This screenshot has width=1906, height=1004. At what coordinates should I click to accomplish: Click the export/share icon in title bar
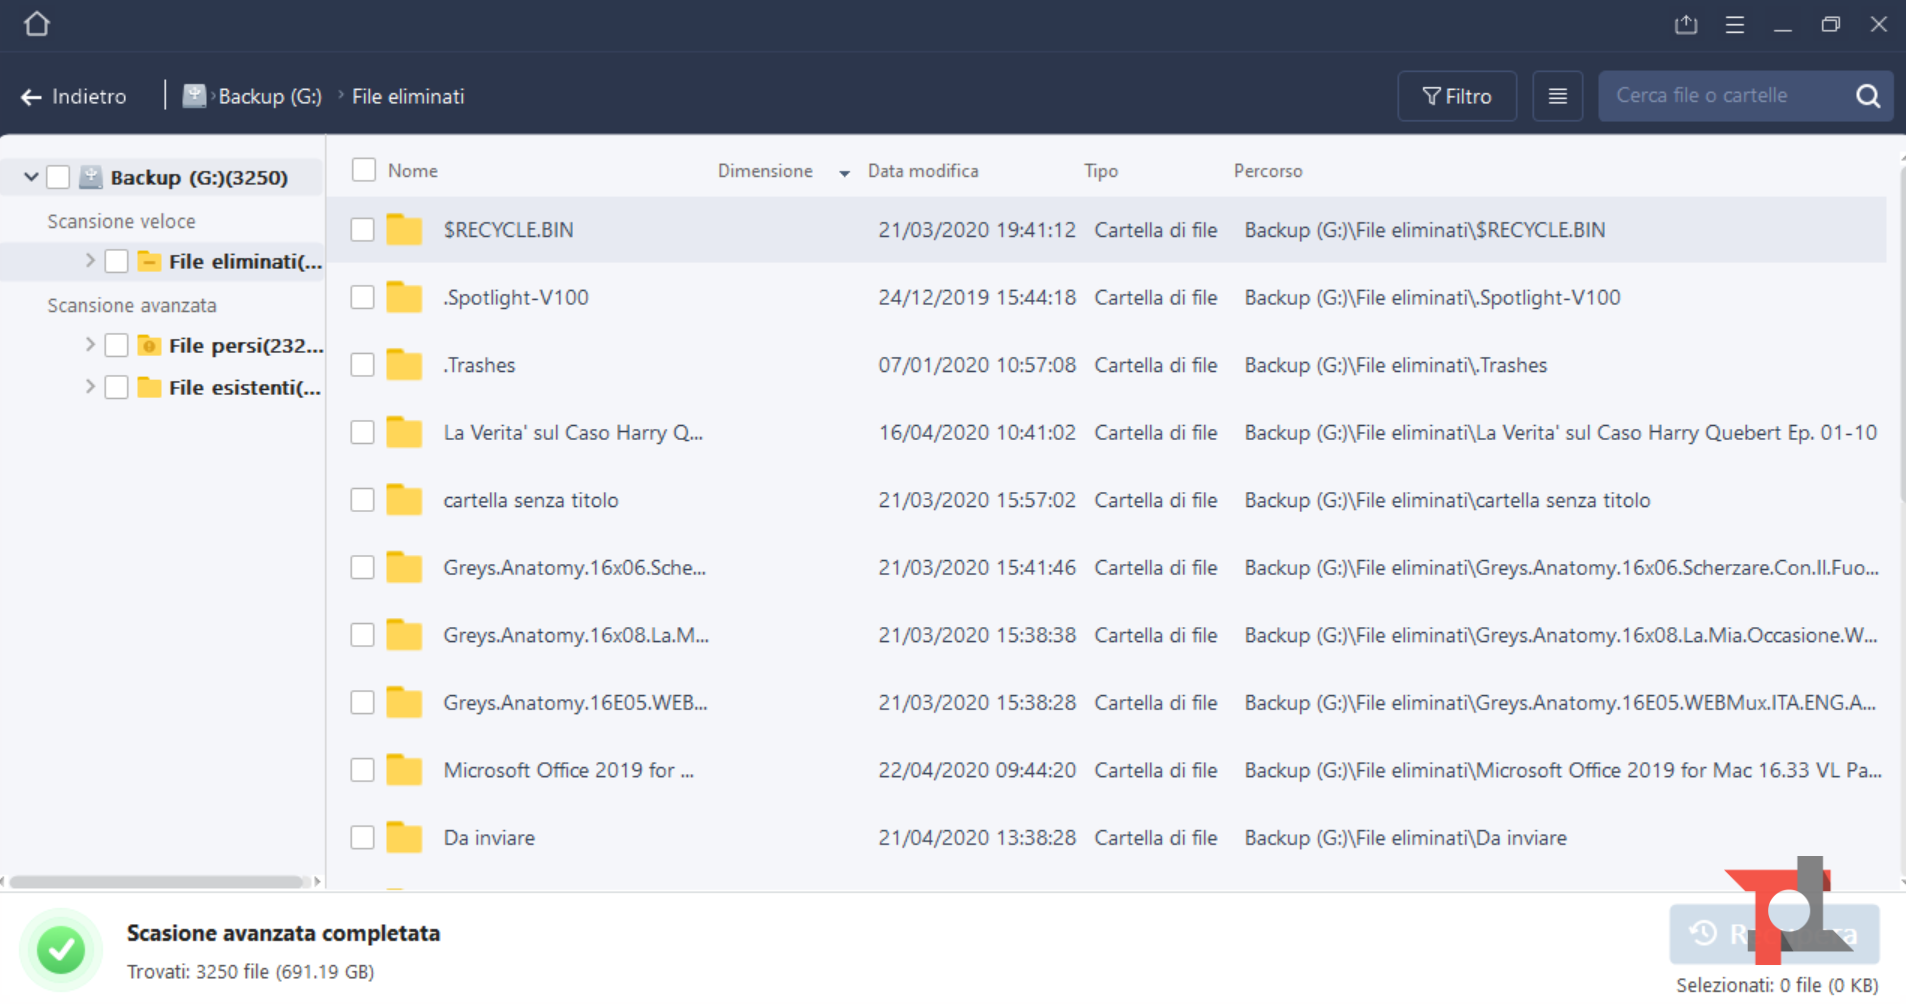coord(1686,25)
